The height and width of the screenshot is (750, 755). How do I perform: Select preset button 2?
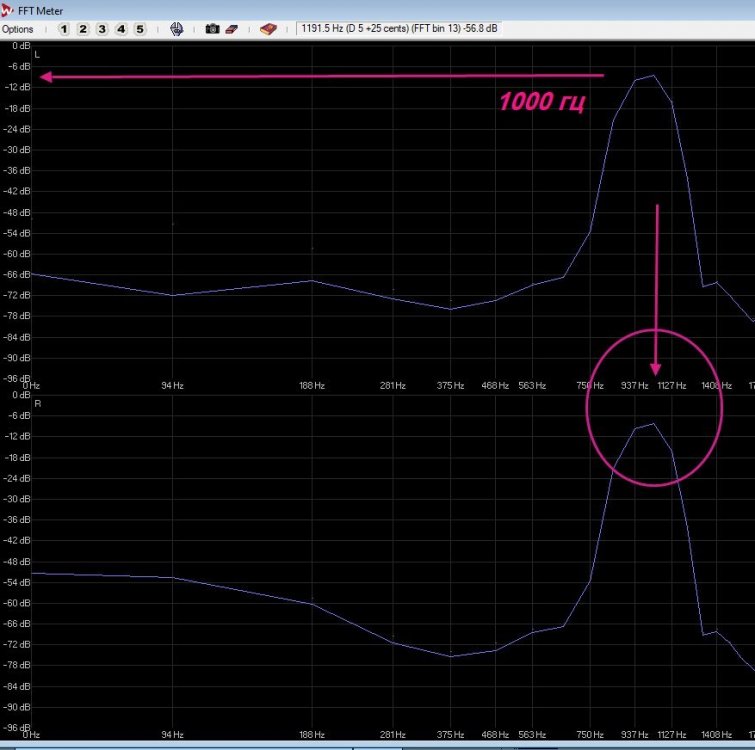(x=83, y=29)
